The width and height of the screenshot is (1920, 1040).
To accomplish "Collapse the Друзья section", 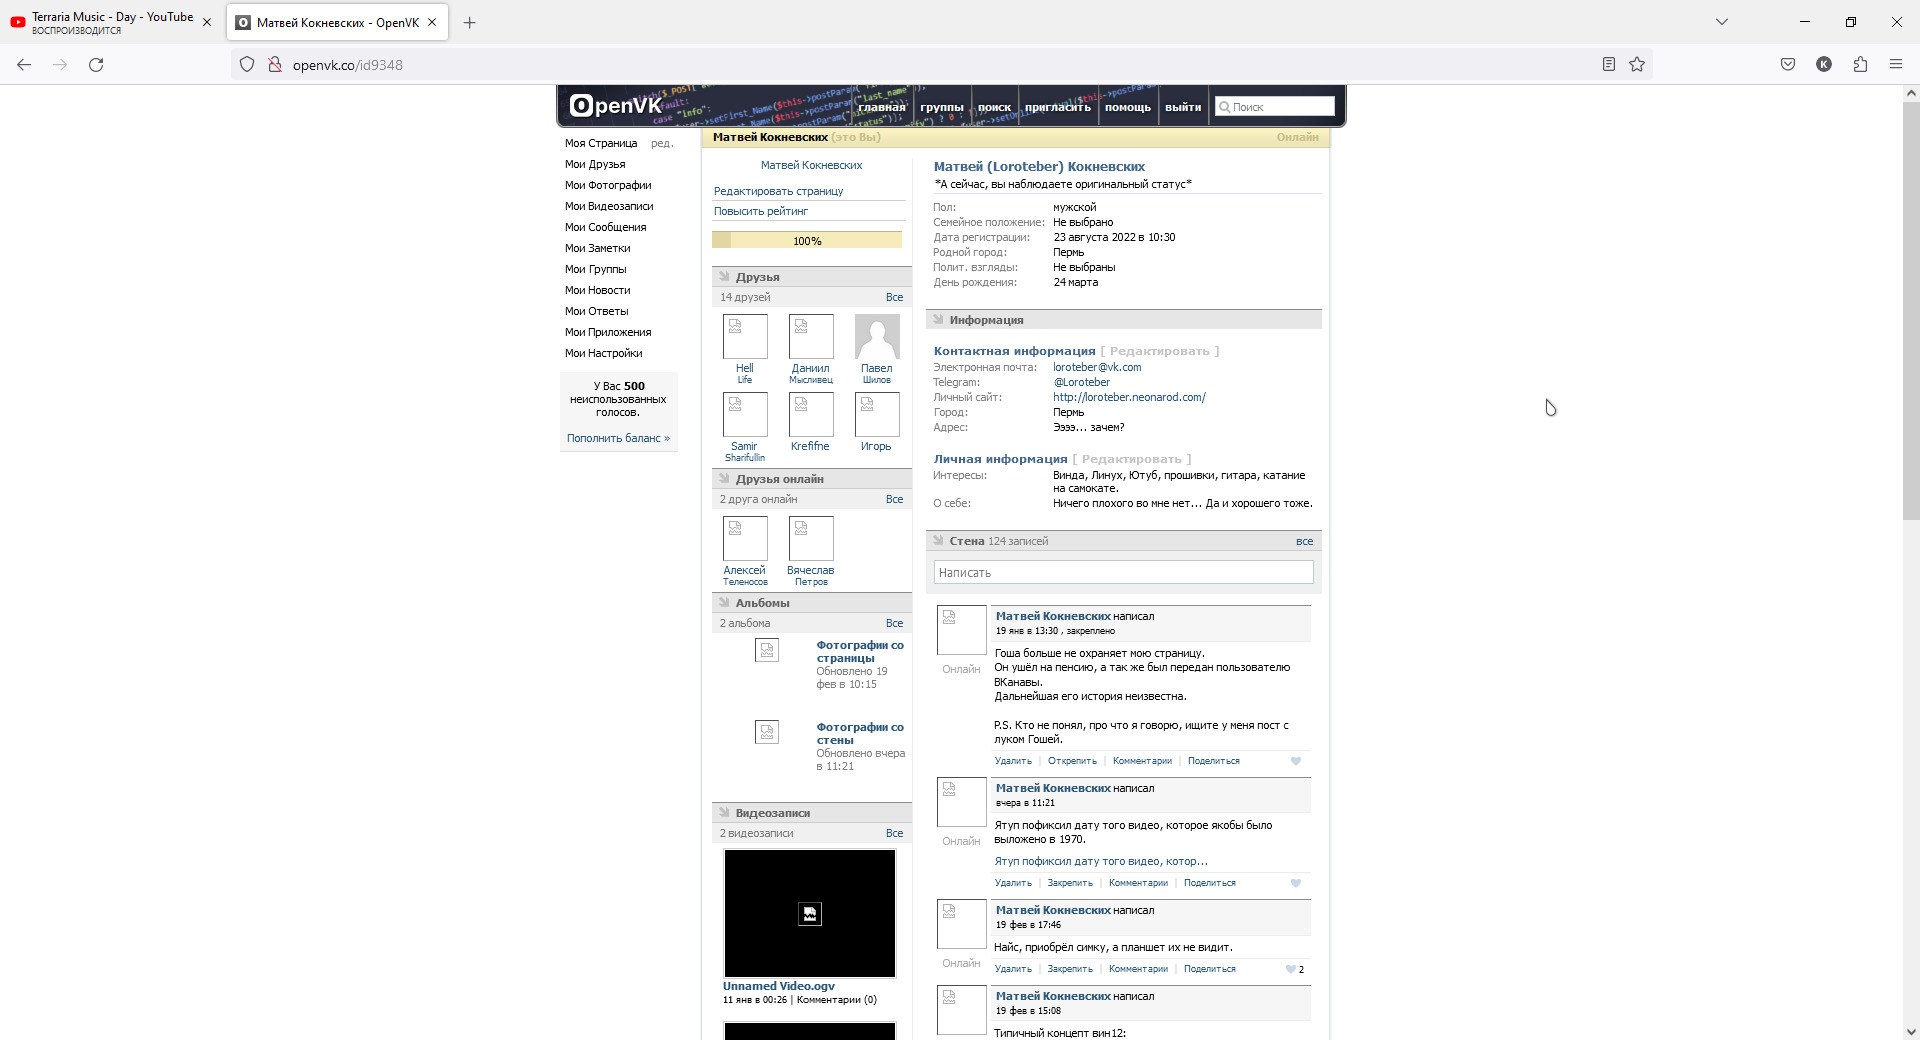I will tap(724, 277).
